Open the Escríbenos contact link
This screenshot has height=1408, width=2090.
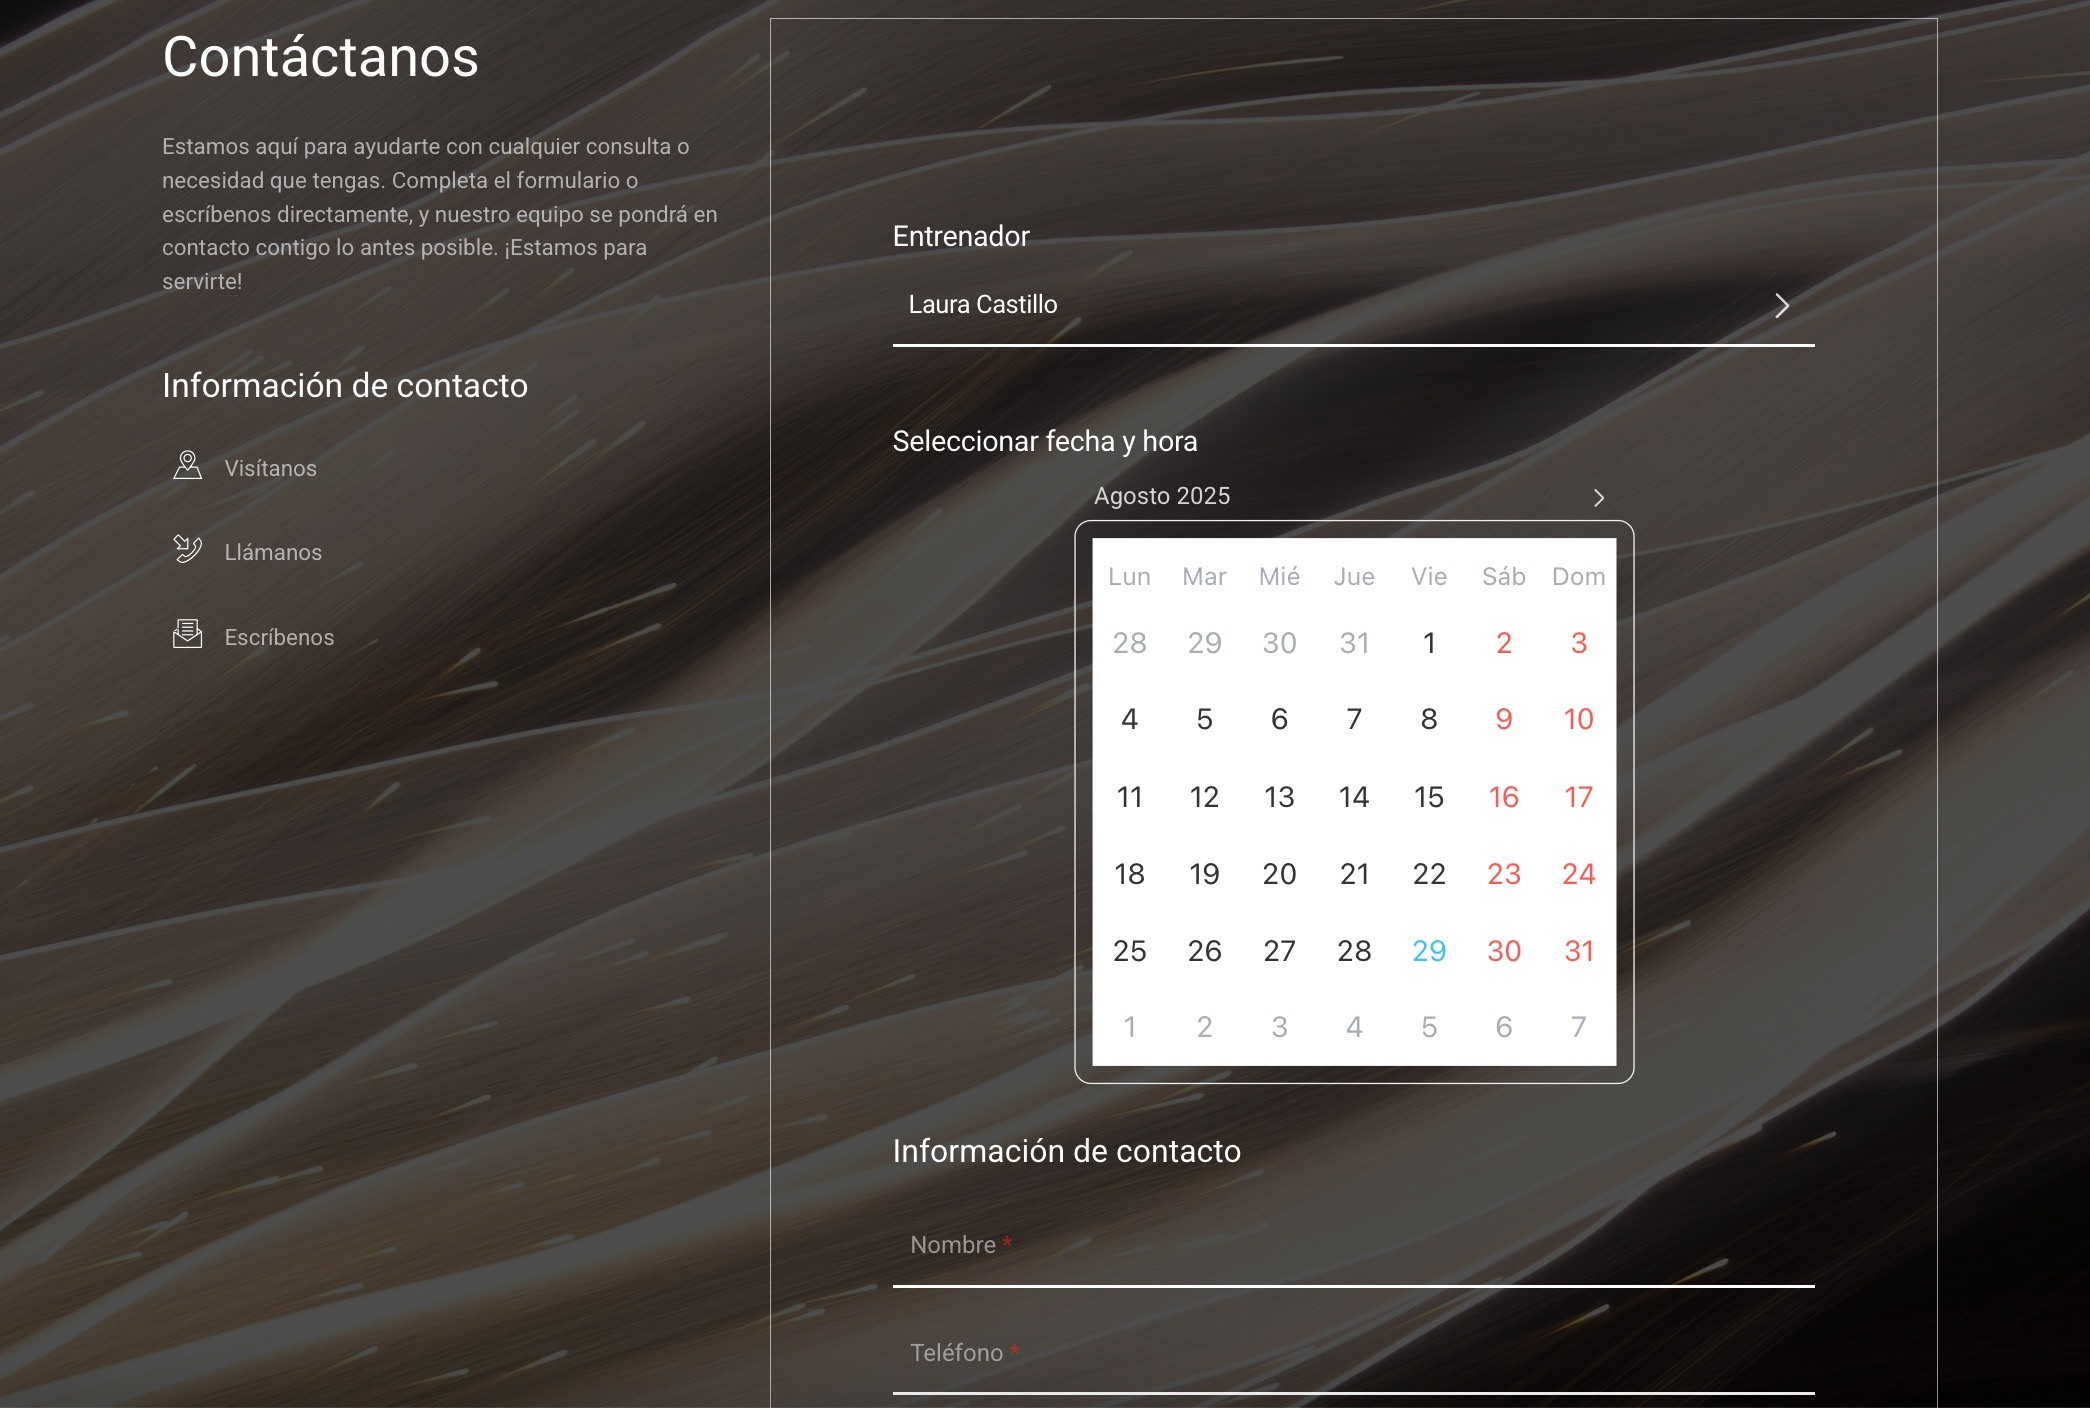click(x=279, y=637)
